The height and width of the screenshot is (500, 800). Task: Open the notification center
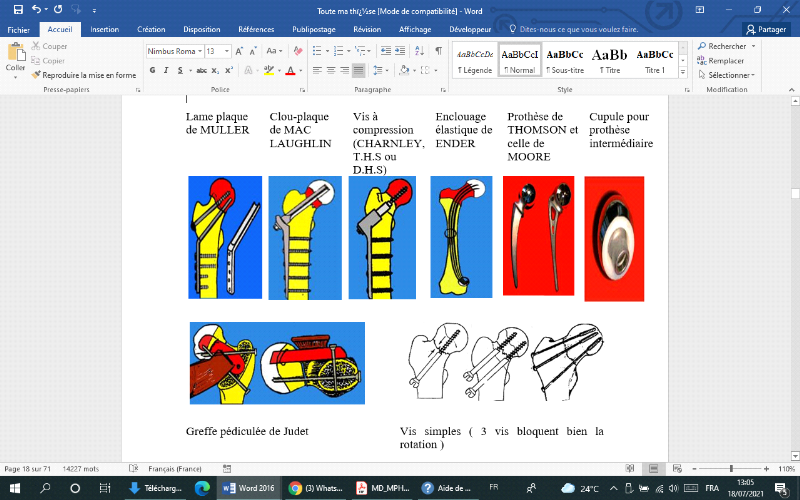781,488
